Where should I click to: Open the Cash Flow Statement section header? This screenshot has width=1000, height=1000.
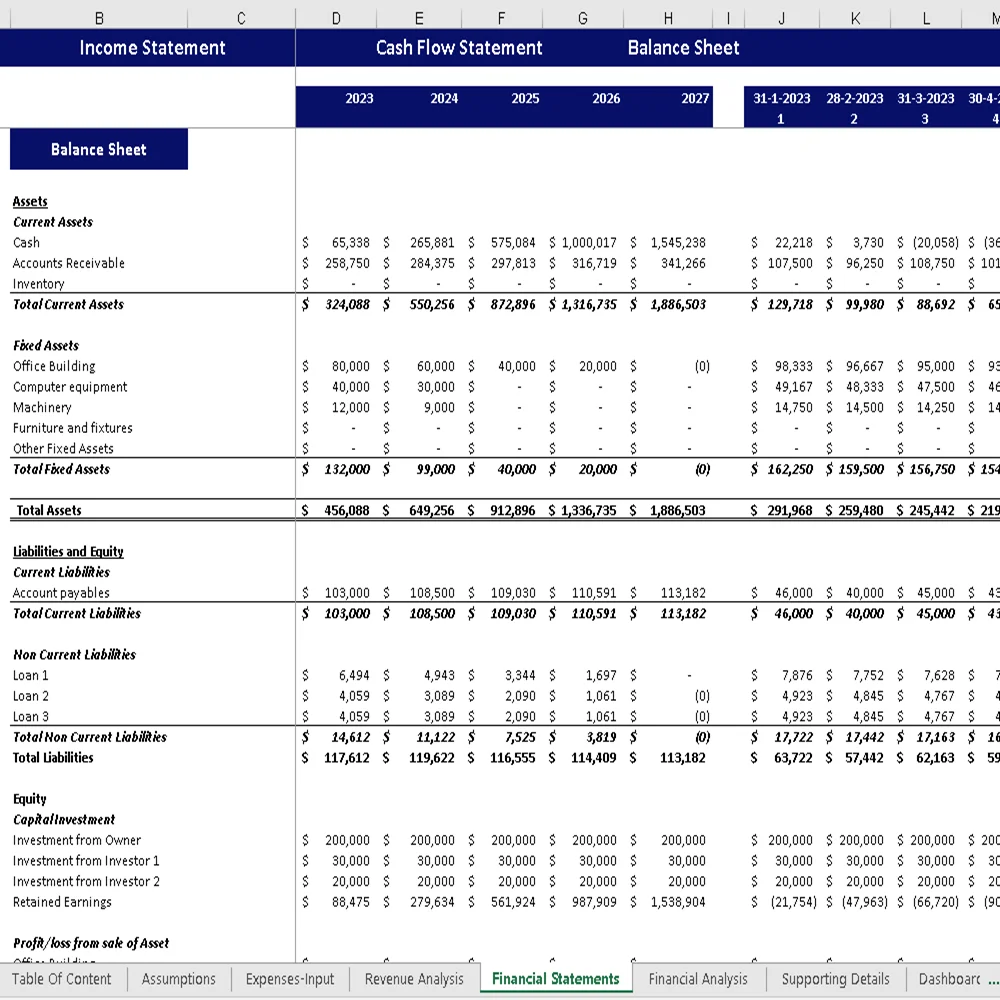[459, 47]
